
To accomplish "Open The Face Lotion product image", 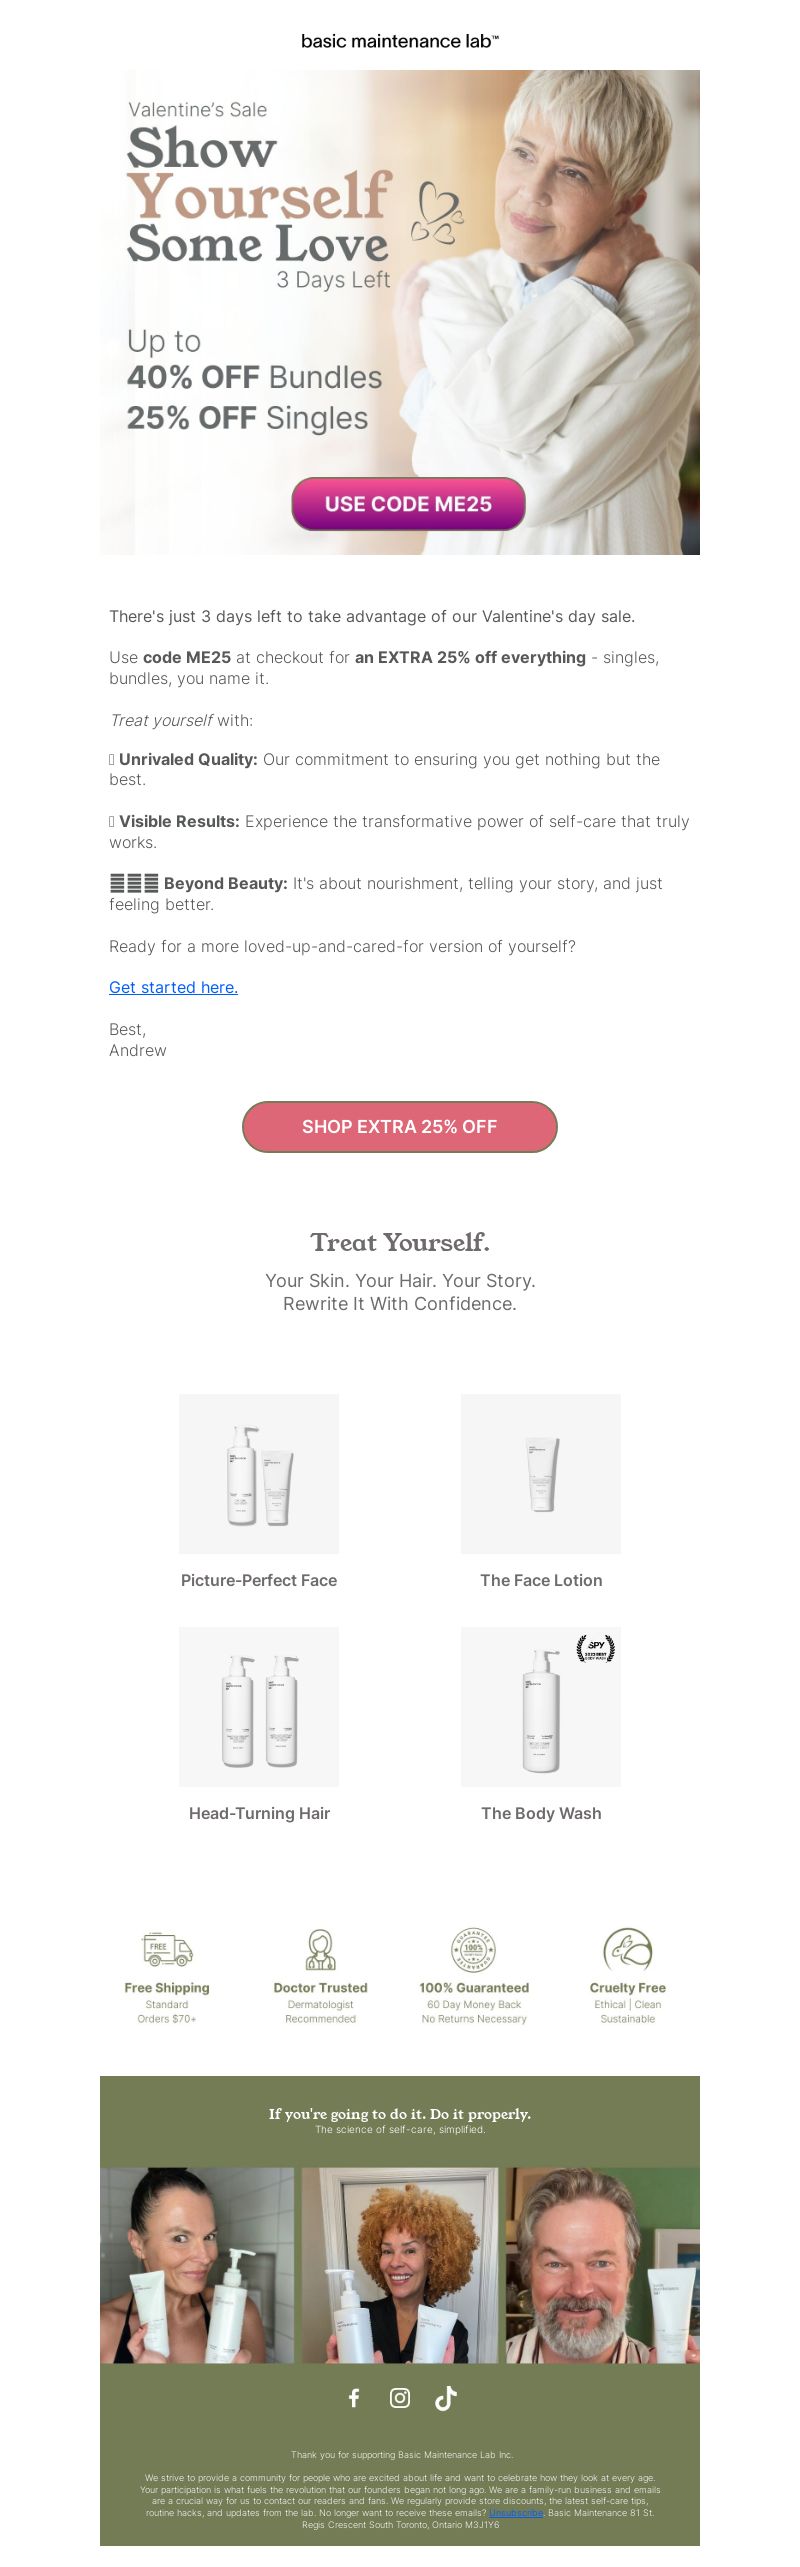I will point(541,1474).
